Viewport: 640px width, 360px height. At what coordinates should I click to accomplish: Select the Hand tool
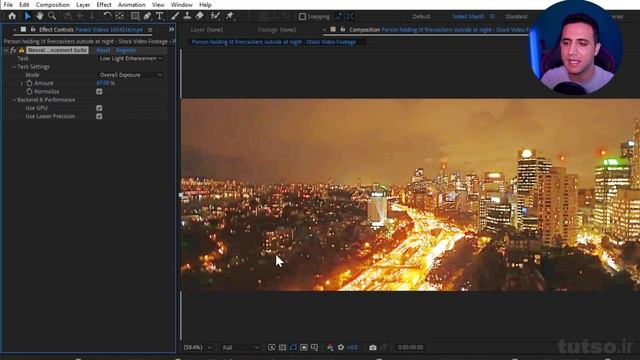(40, 16)
